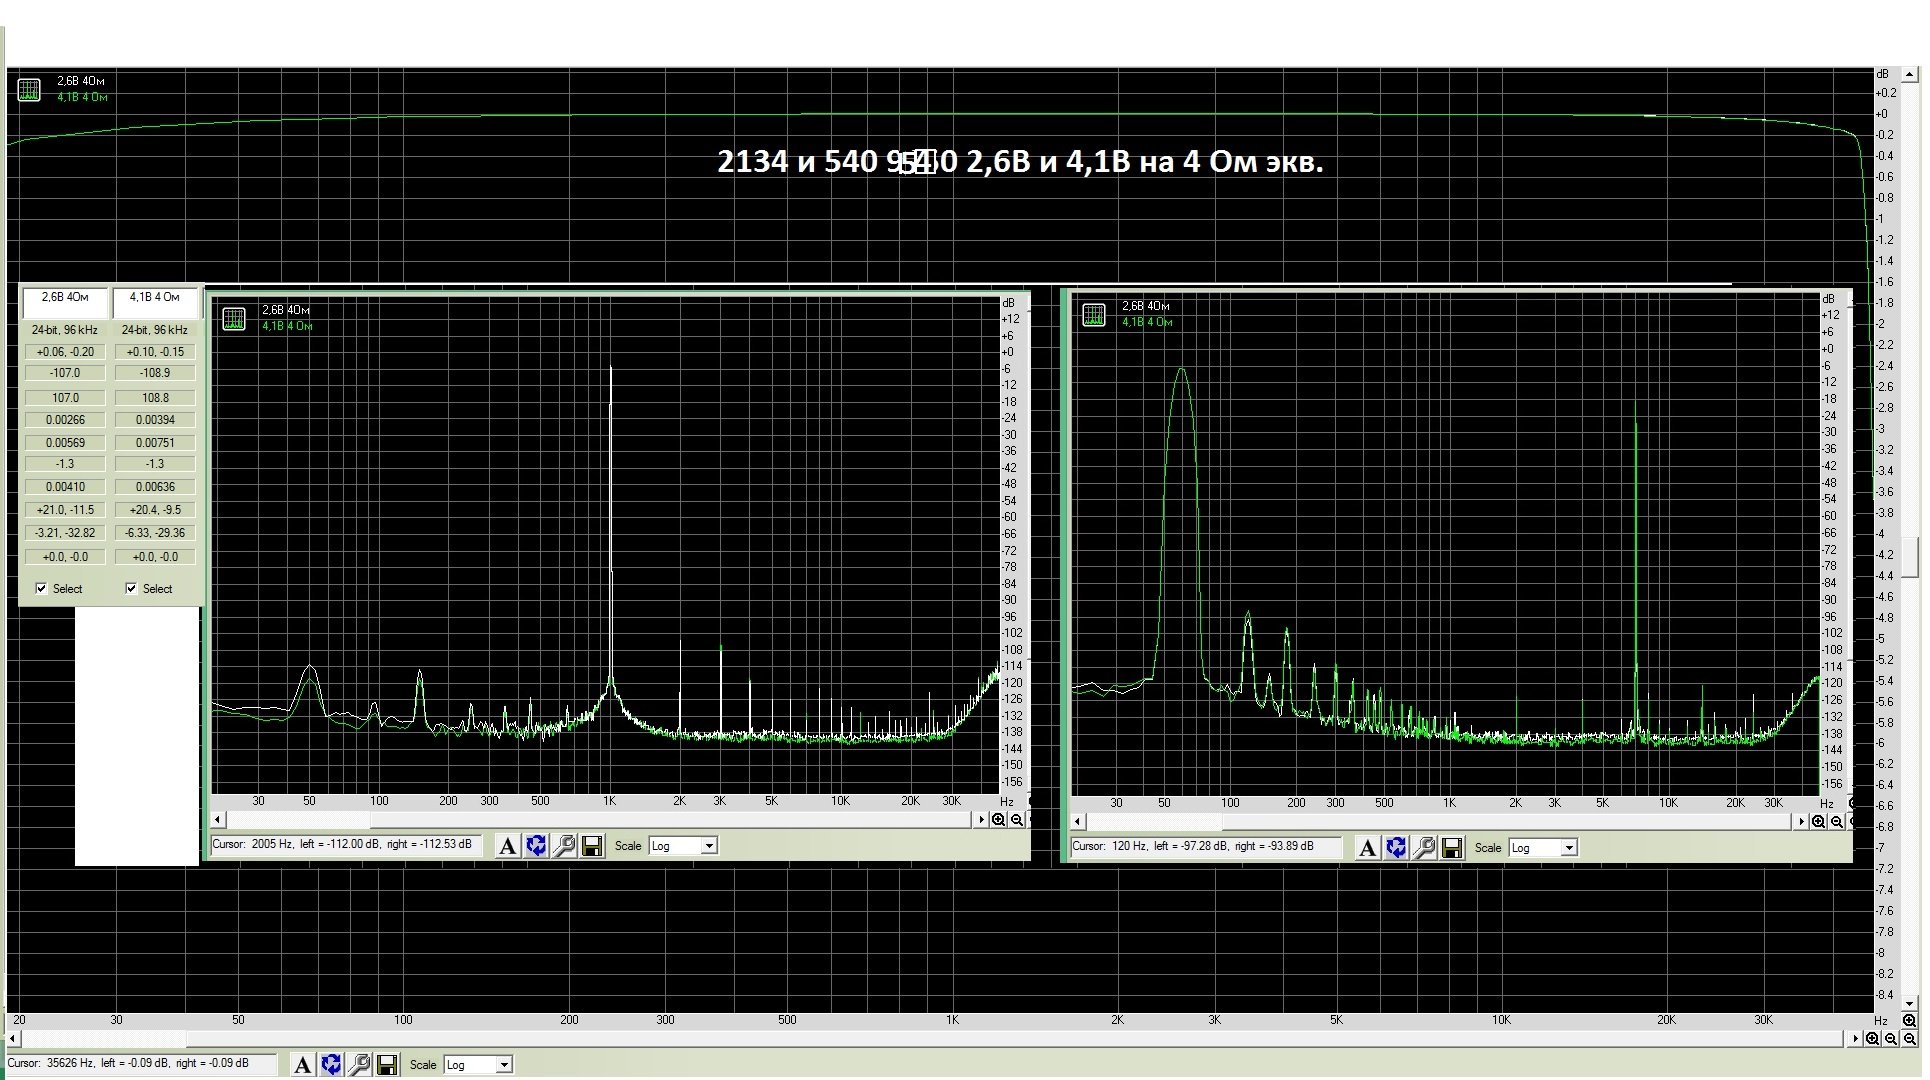Open Scale dropdown in left spectrum window

coord(709,846)
